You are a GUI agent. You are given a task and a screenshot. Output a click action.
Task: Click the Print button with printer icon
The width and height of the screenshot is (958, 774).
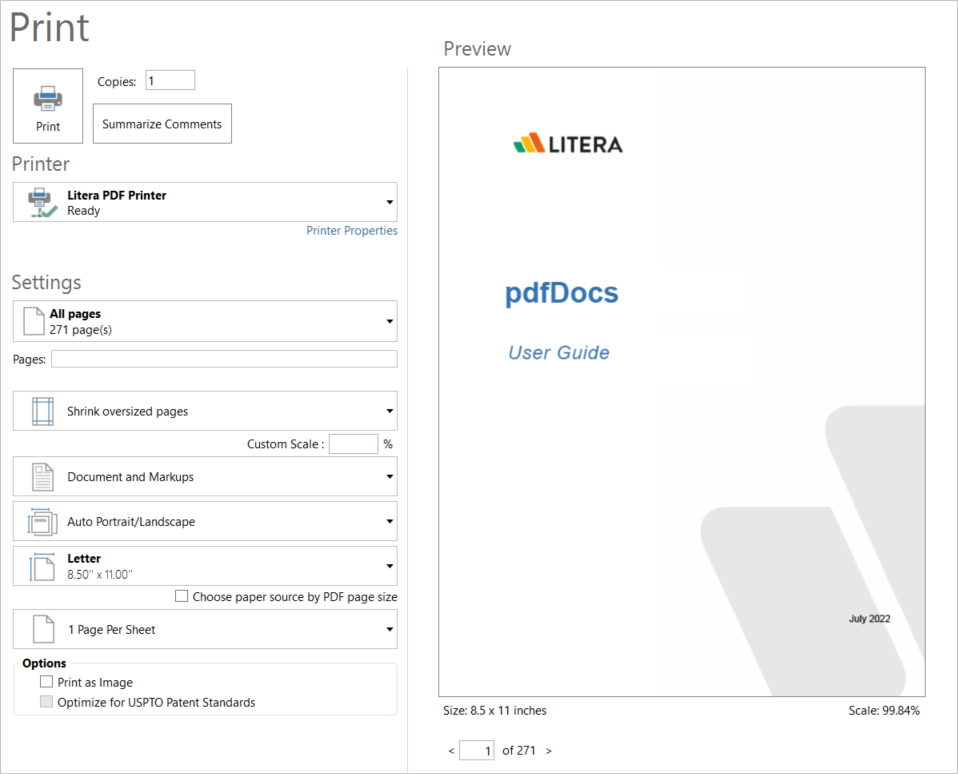pos(48,106)
